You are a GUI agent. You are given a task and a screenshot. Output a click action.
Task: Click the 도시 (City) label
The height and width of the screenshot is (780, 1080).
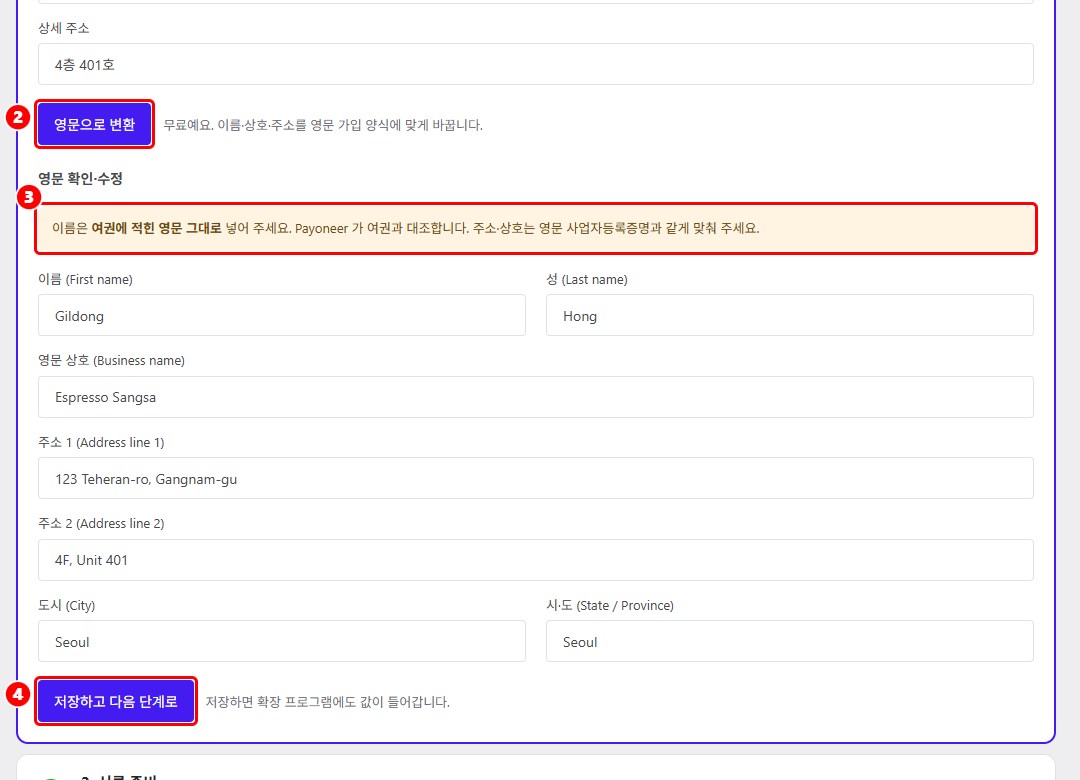(67, 605)
